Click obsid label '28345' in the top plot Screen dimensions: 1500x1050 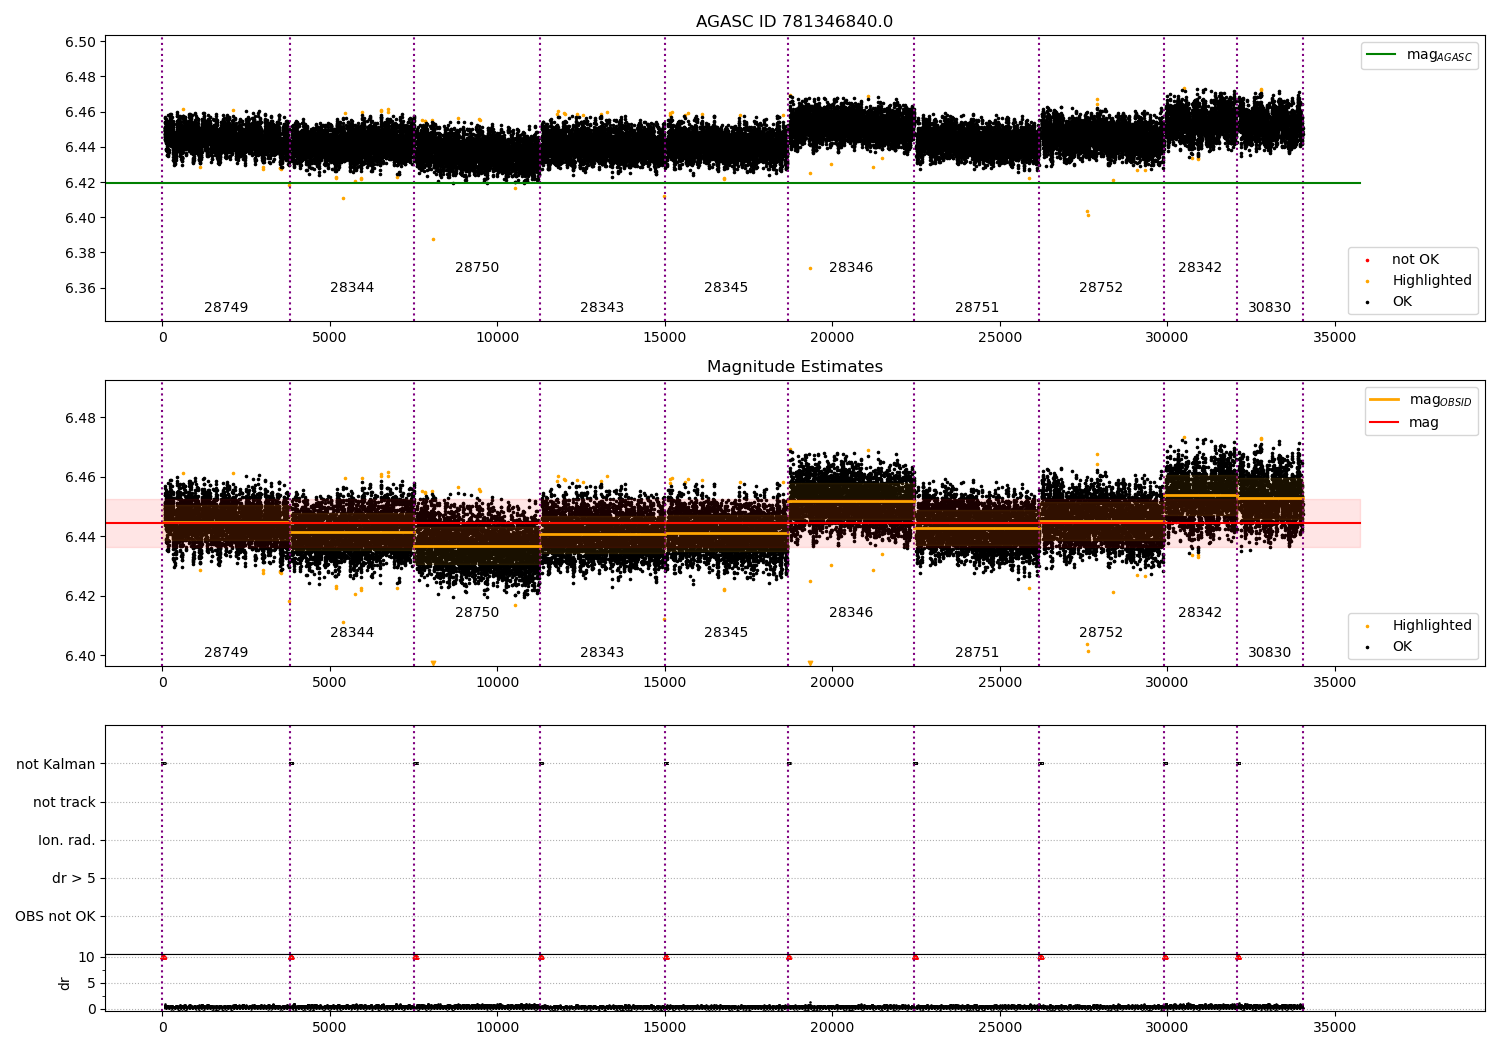[726, 287]
